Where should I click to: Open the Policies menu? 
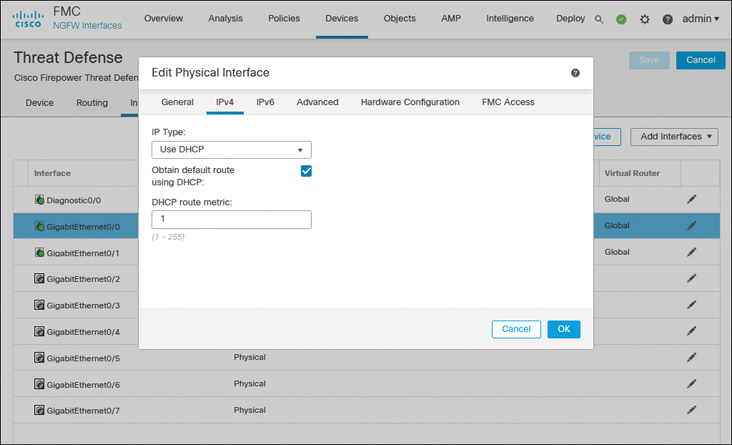click(x=284, y=19)
